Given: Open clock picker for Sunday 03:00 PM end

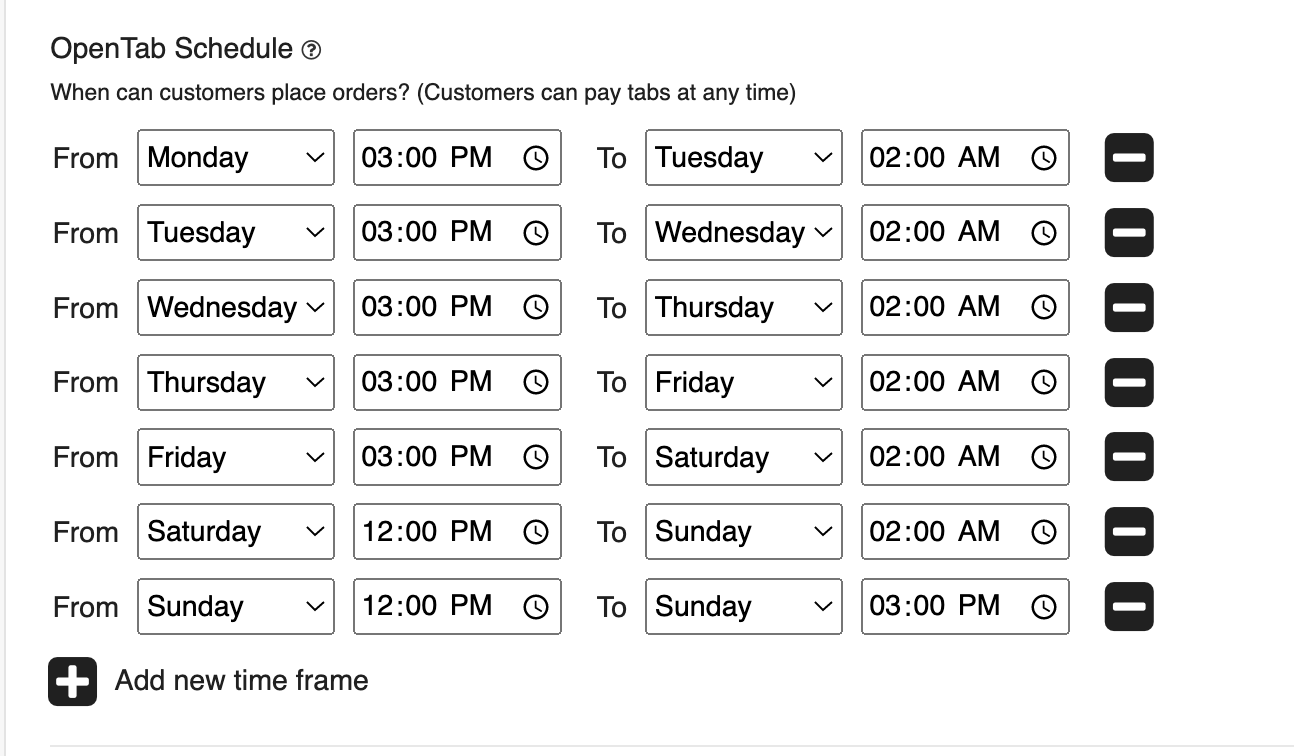Looking at the screenshot, I should [1044, 607].
